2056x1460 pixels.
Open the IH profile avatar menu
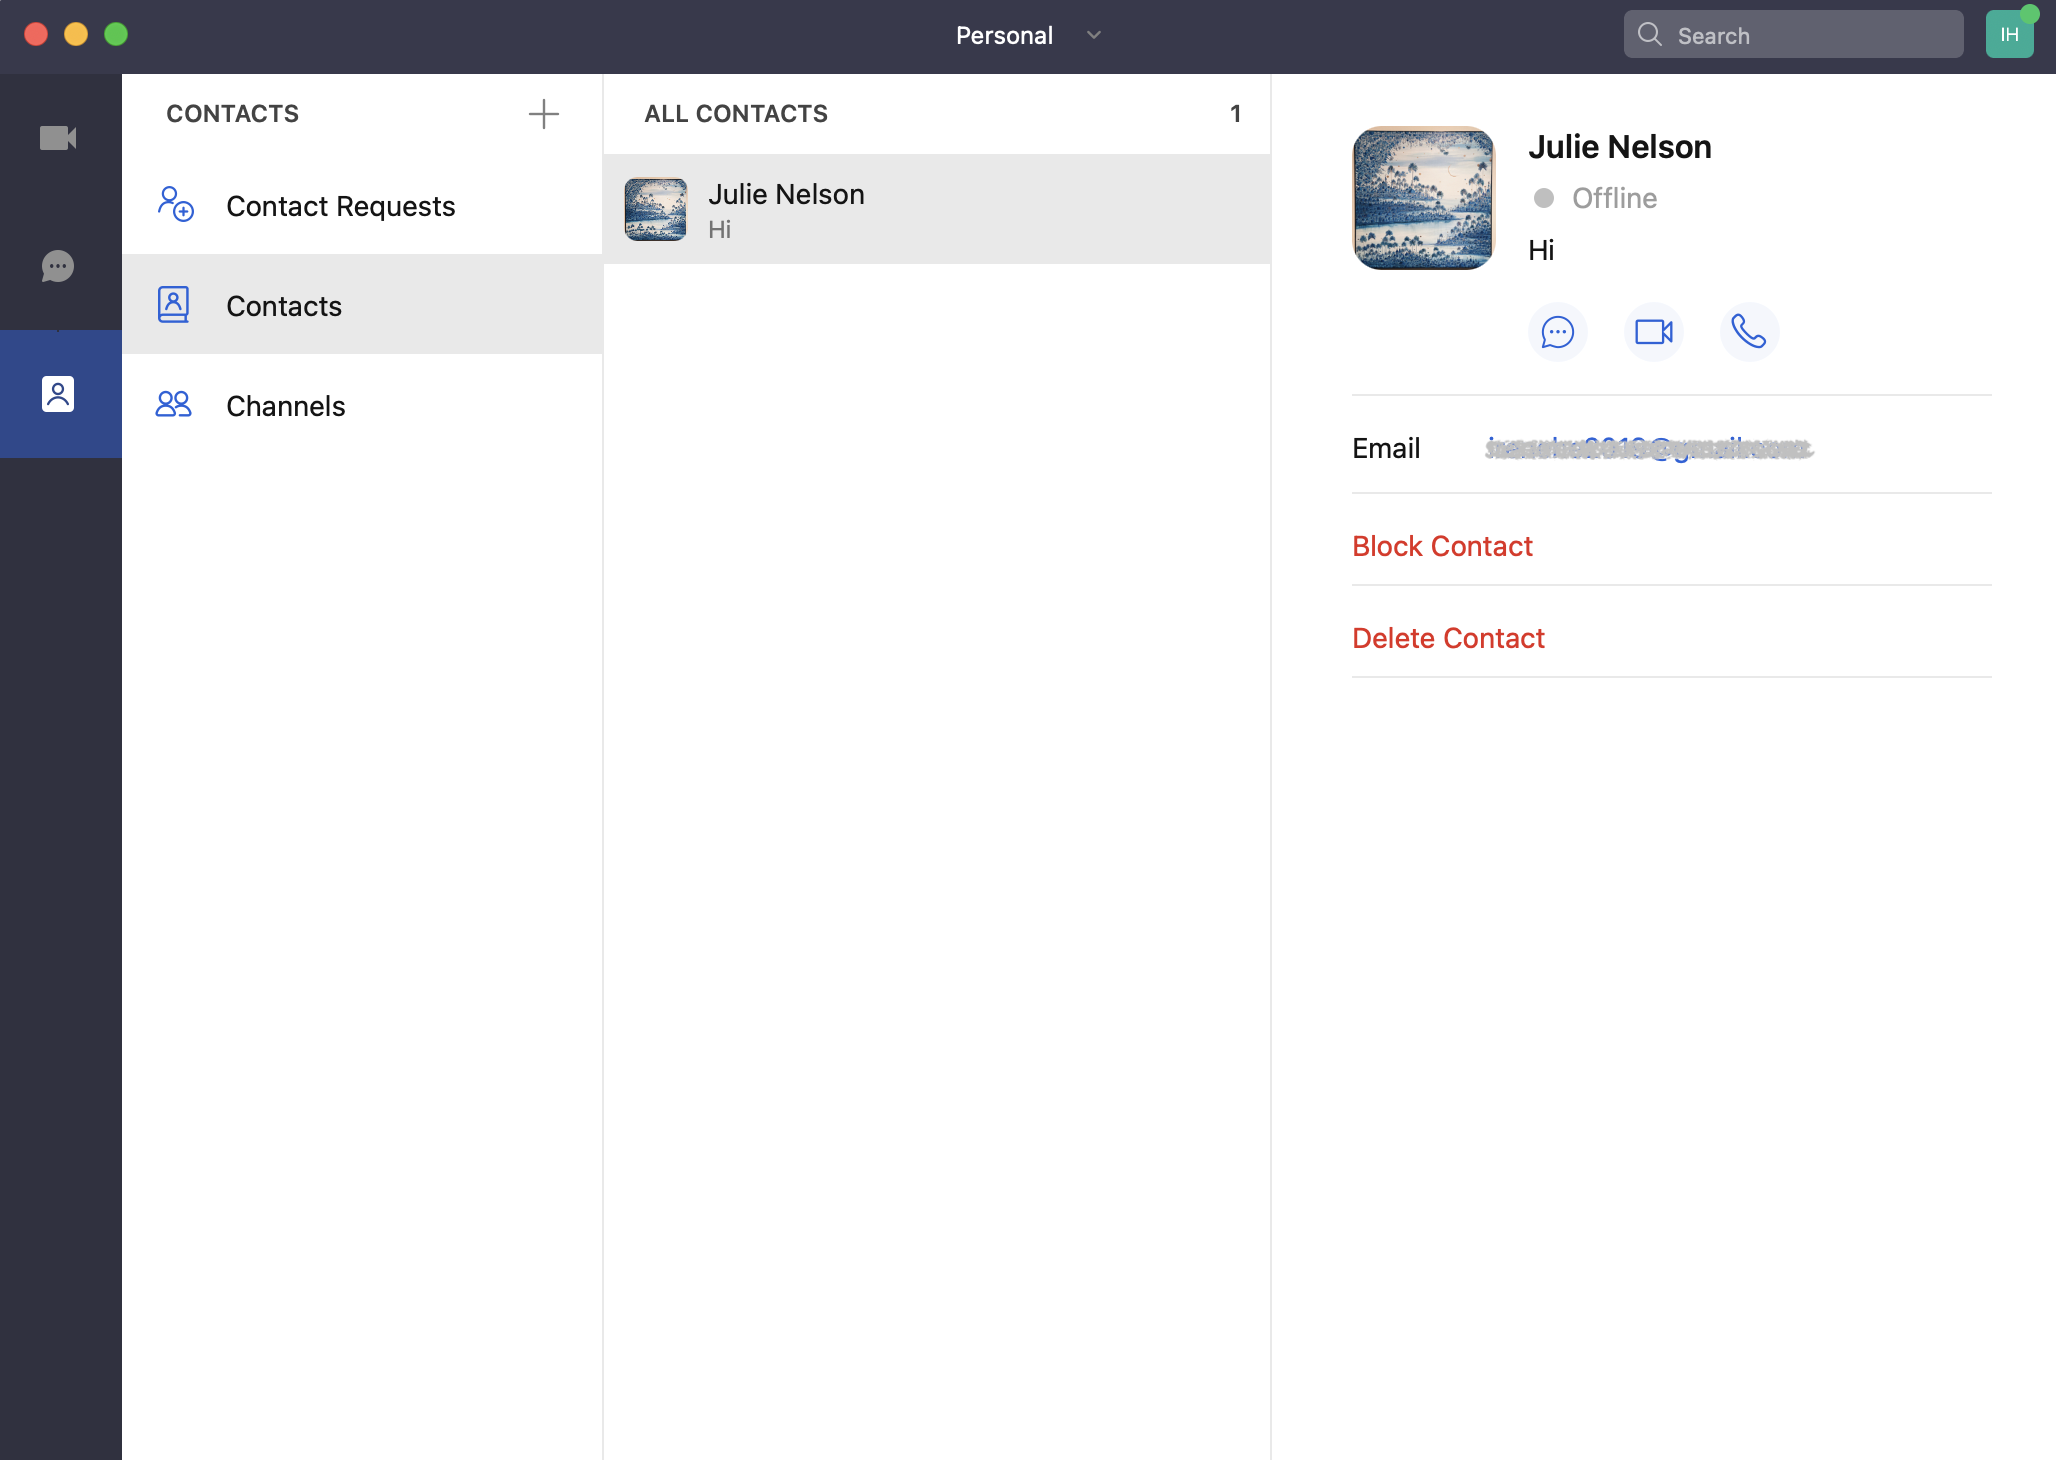tap(2009, 36)
